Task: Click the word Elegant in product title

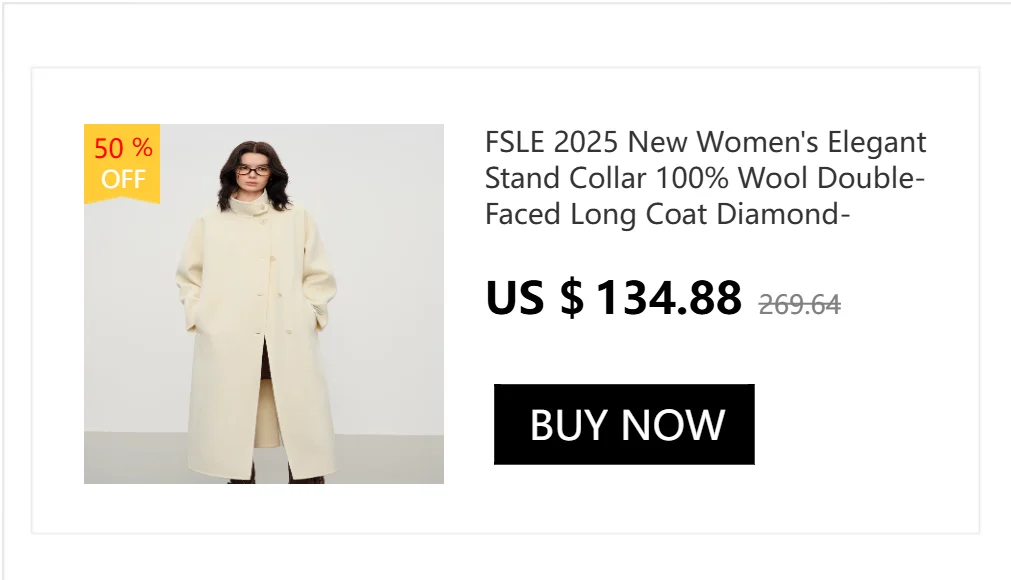Action: point(877,143)
